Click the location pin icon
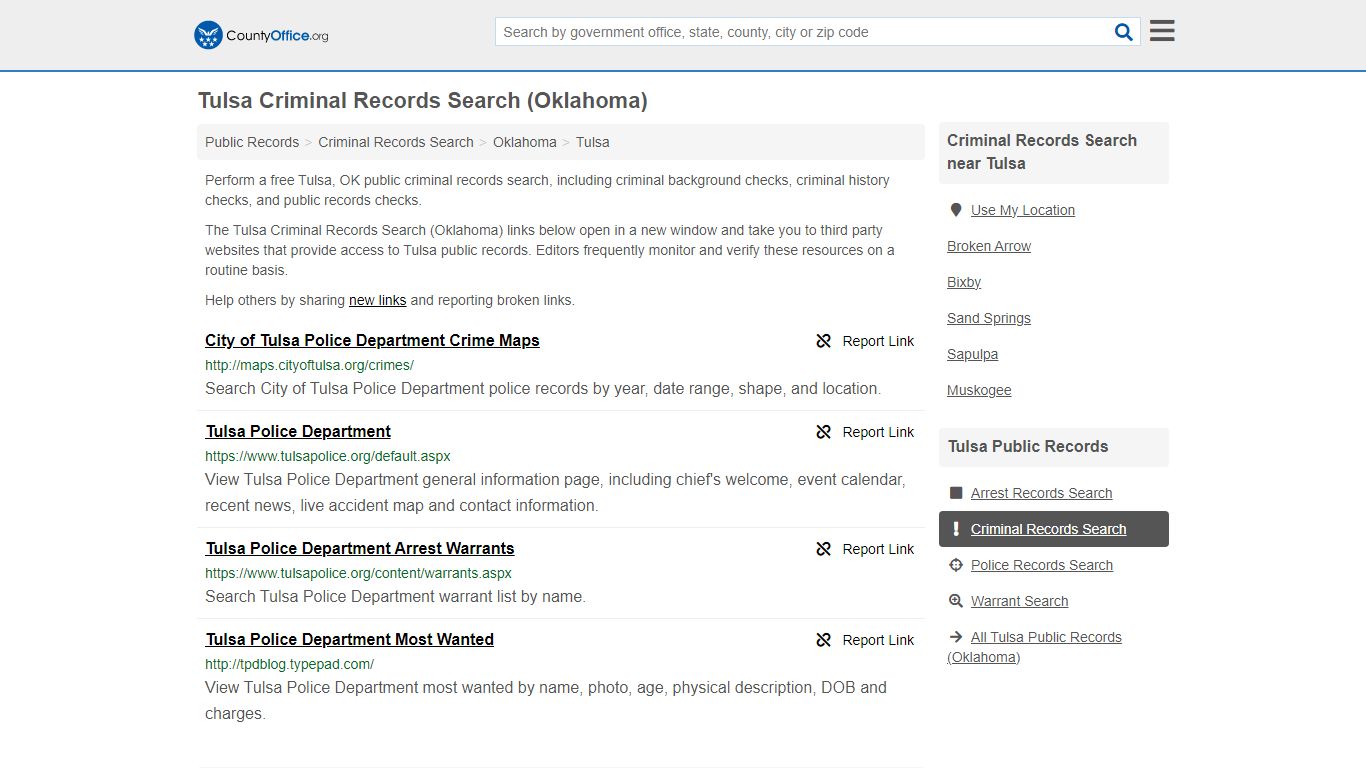Viewport: 1366px width, 768px height. (x=956, y=210)
